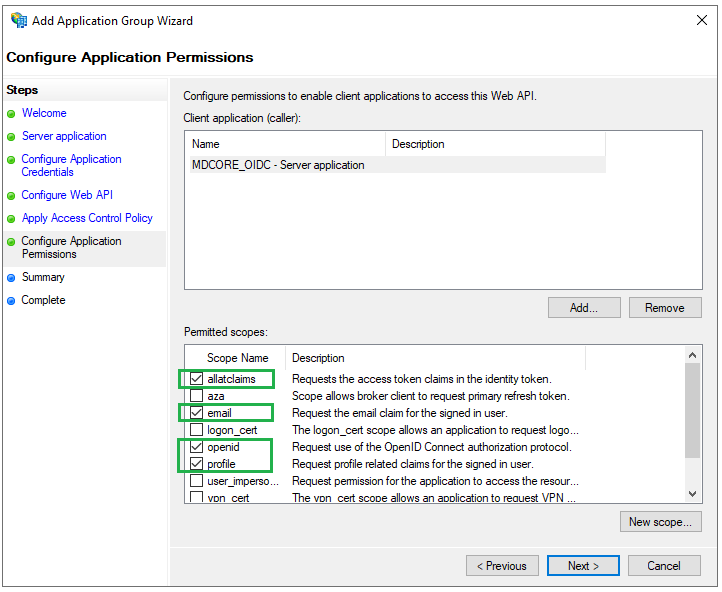The image size is (722, 592).
Task: Click the blue bullet beside Complete step
Action: point(12,301)
